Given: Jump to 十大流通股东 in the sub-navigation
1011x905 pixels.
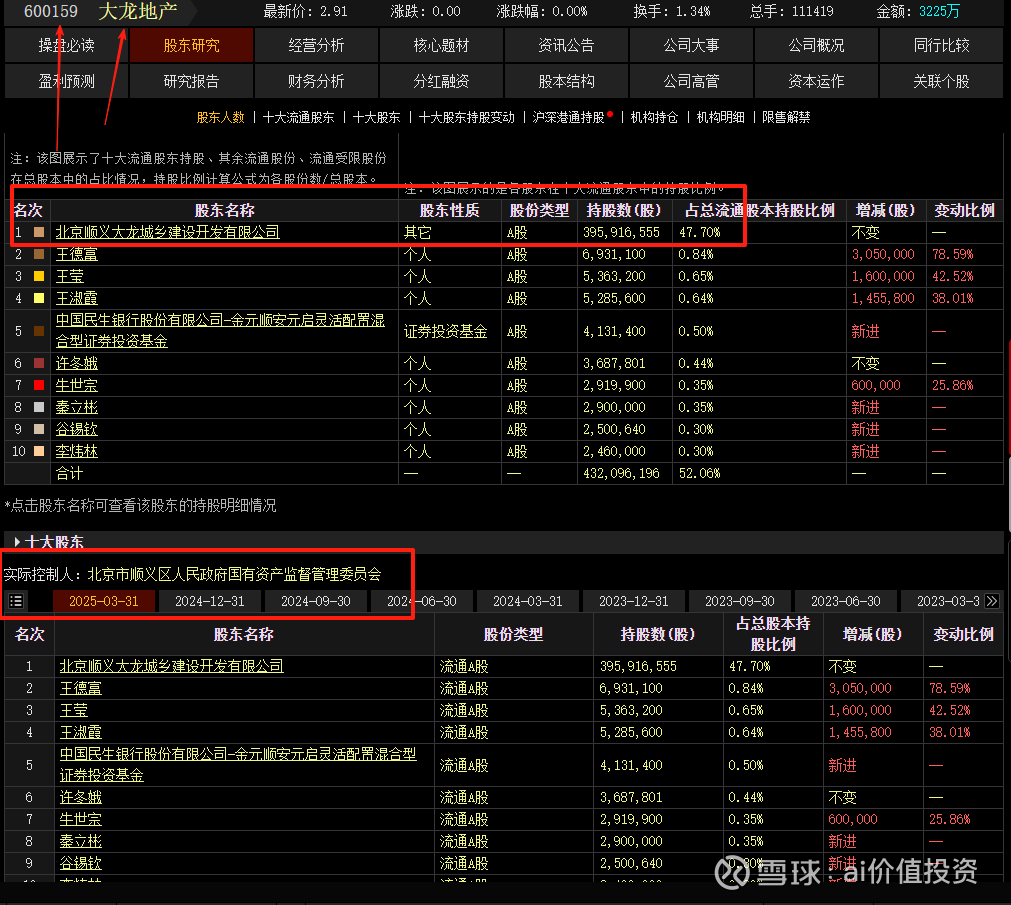Looking at the screenshot, I should point(299,117).
